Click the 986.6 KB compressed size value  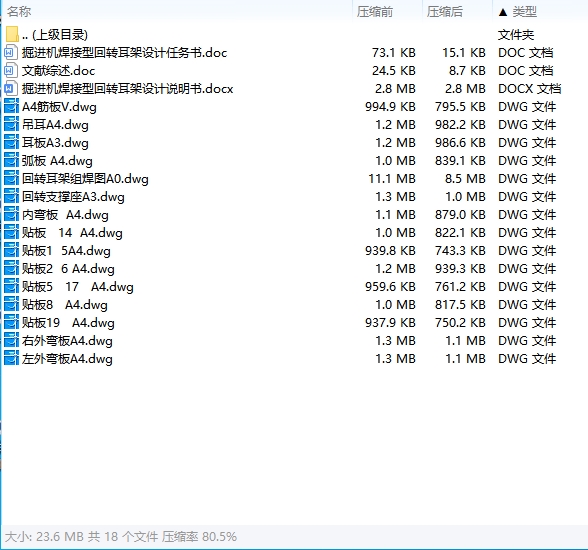coord(460,142)
